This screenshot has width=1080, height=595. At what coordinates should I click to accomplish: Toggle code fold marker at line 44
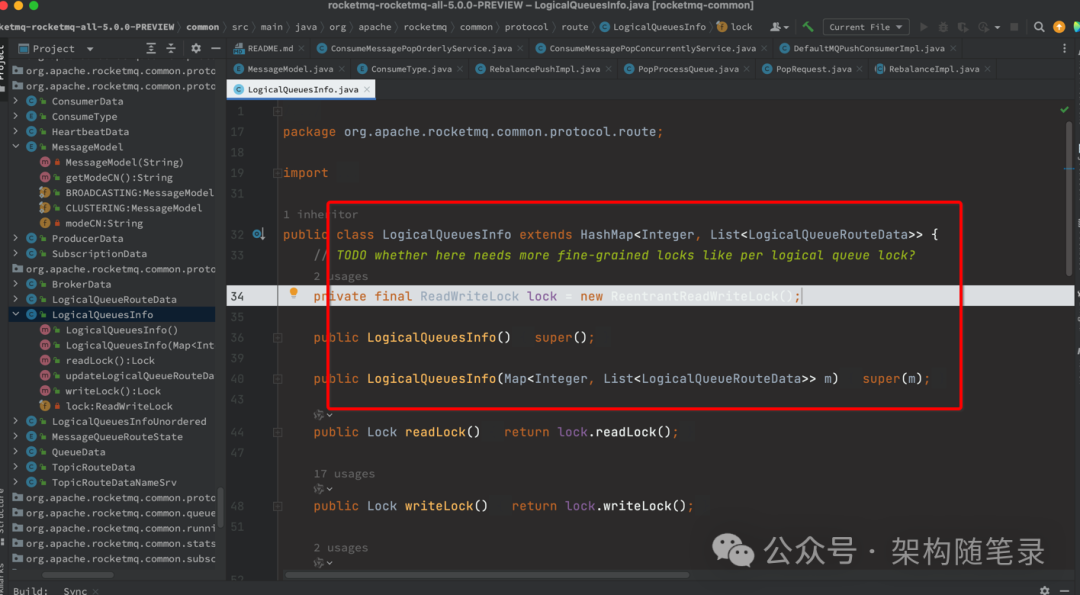point(277,432)
